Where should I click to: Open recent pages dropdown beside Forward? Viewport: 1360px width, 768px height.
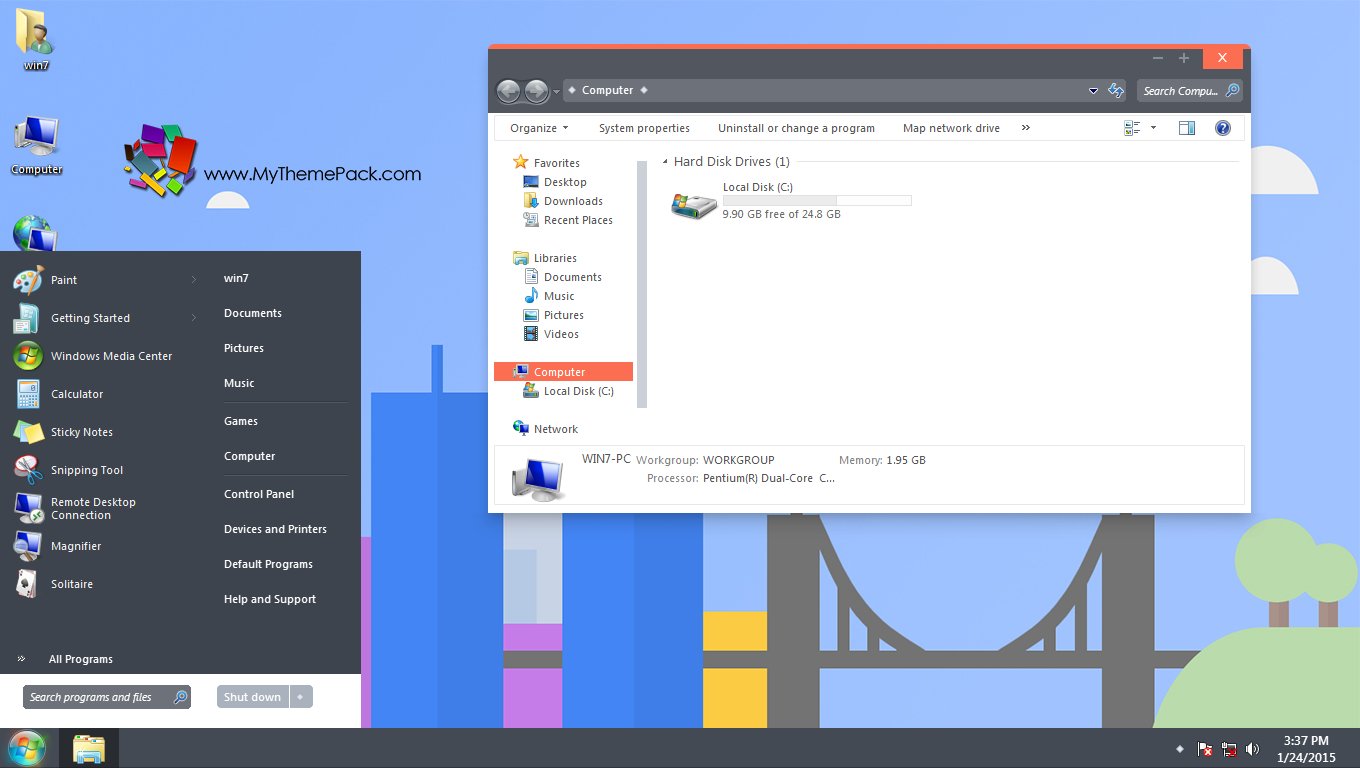tap(556, 92)
